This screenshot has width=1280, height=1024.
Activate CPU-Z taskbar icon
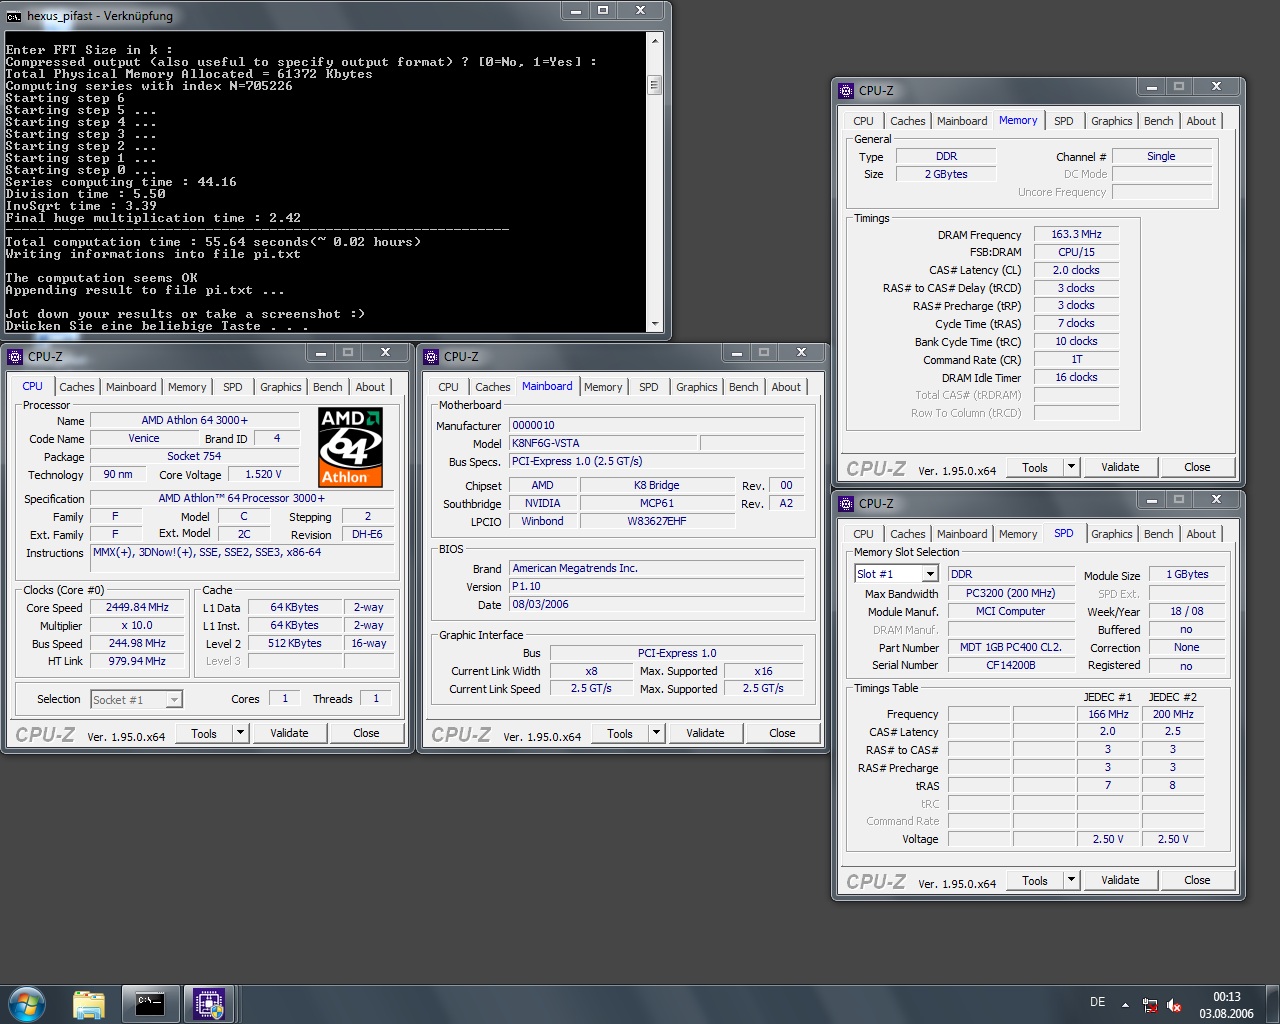click(x=209, y=1004)
